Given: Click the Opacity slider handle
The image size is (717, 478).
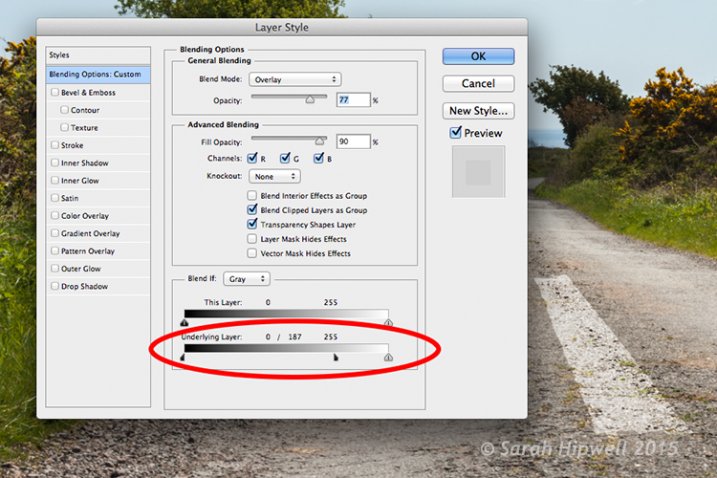Looking at the screenshot, I should [x=310, y=100].
